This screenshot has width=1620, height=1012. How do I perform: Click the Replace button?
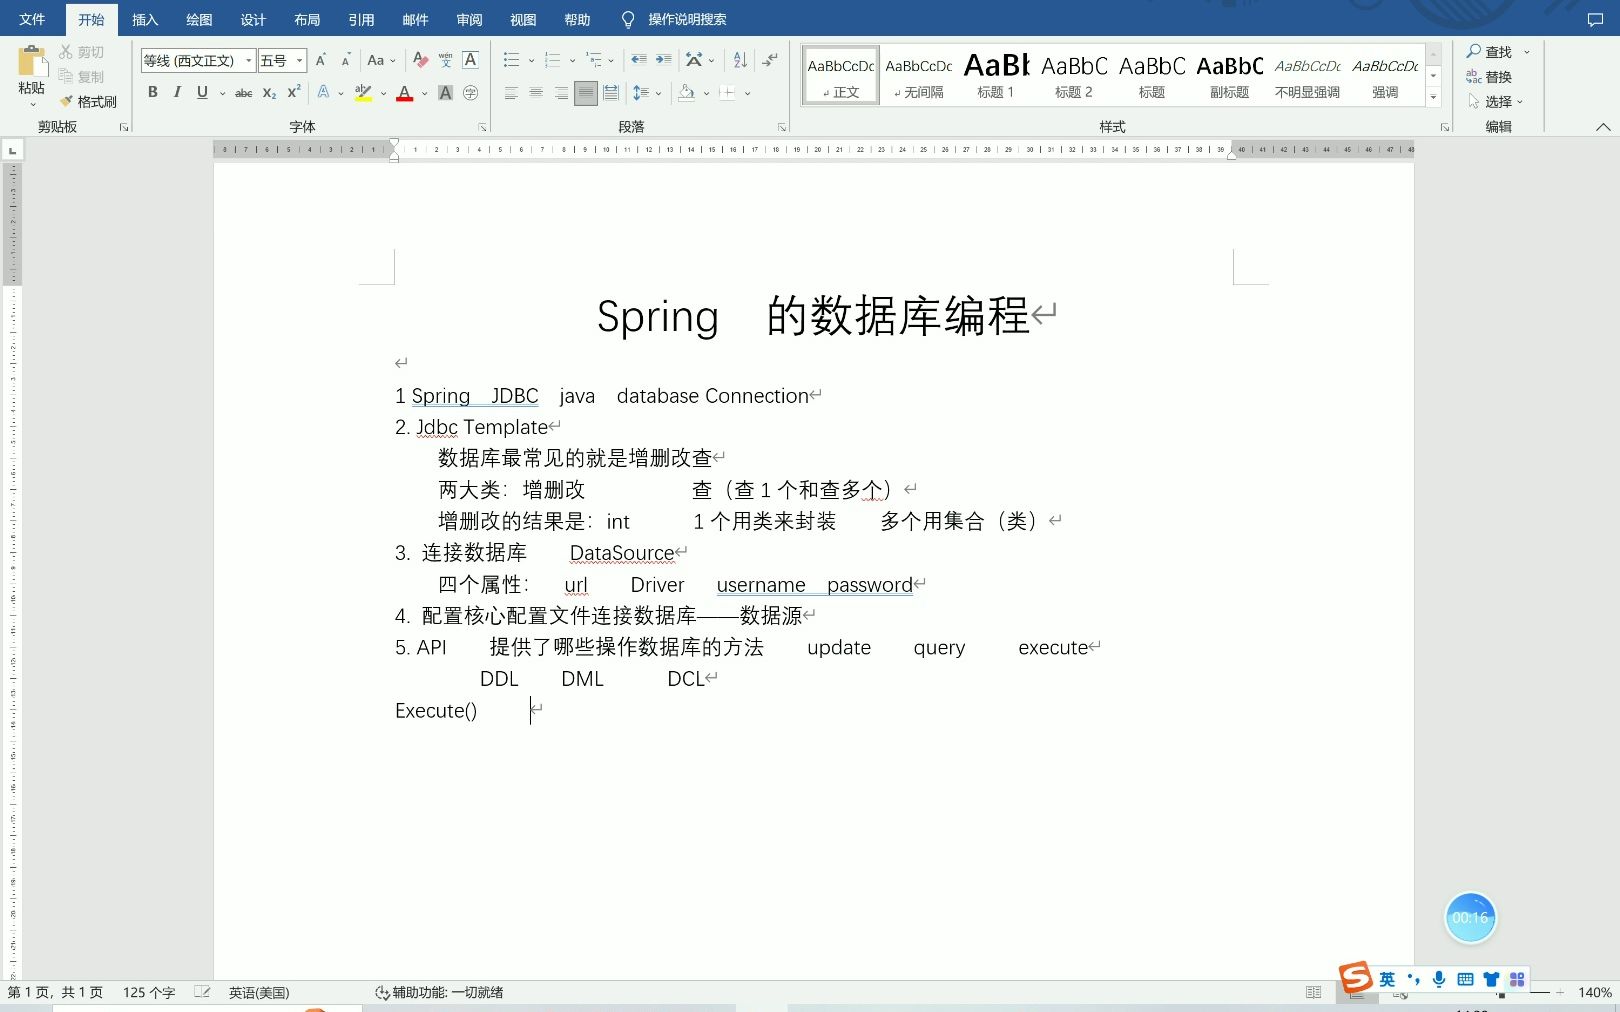point(1489,76)
